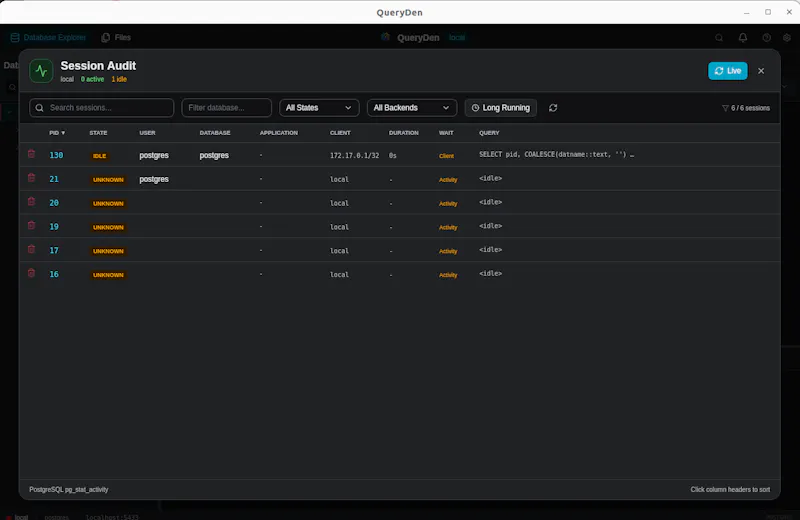
Task: Open the help icon in header
Action: coord(766,38)
